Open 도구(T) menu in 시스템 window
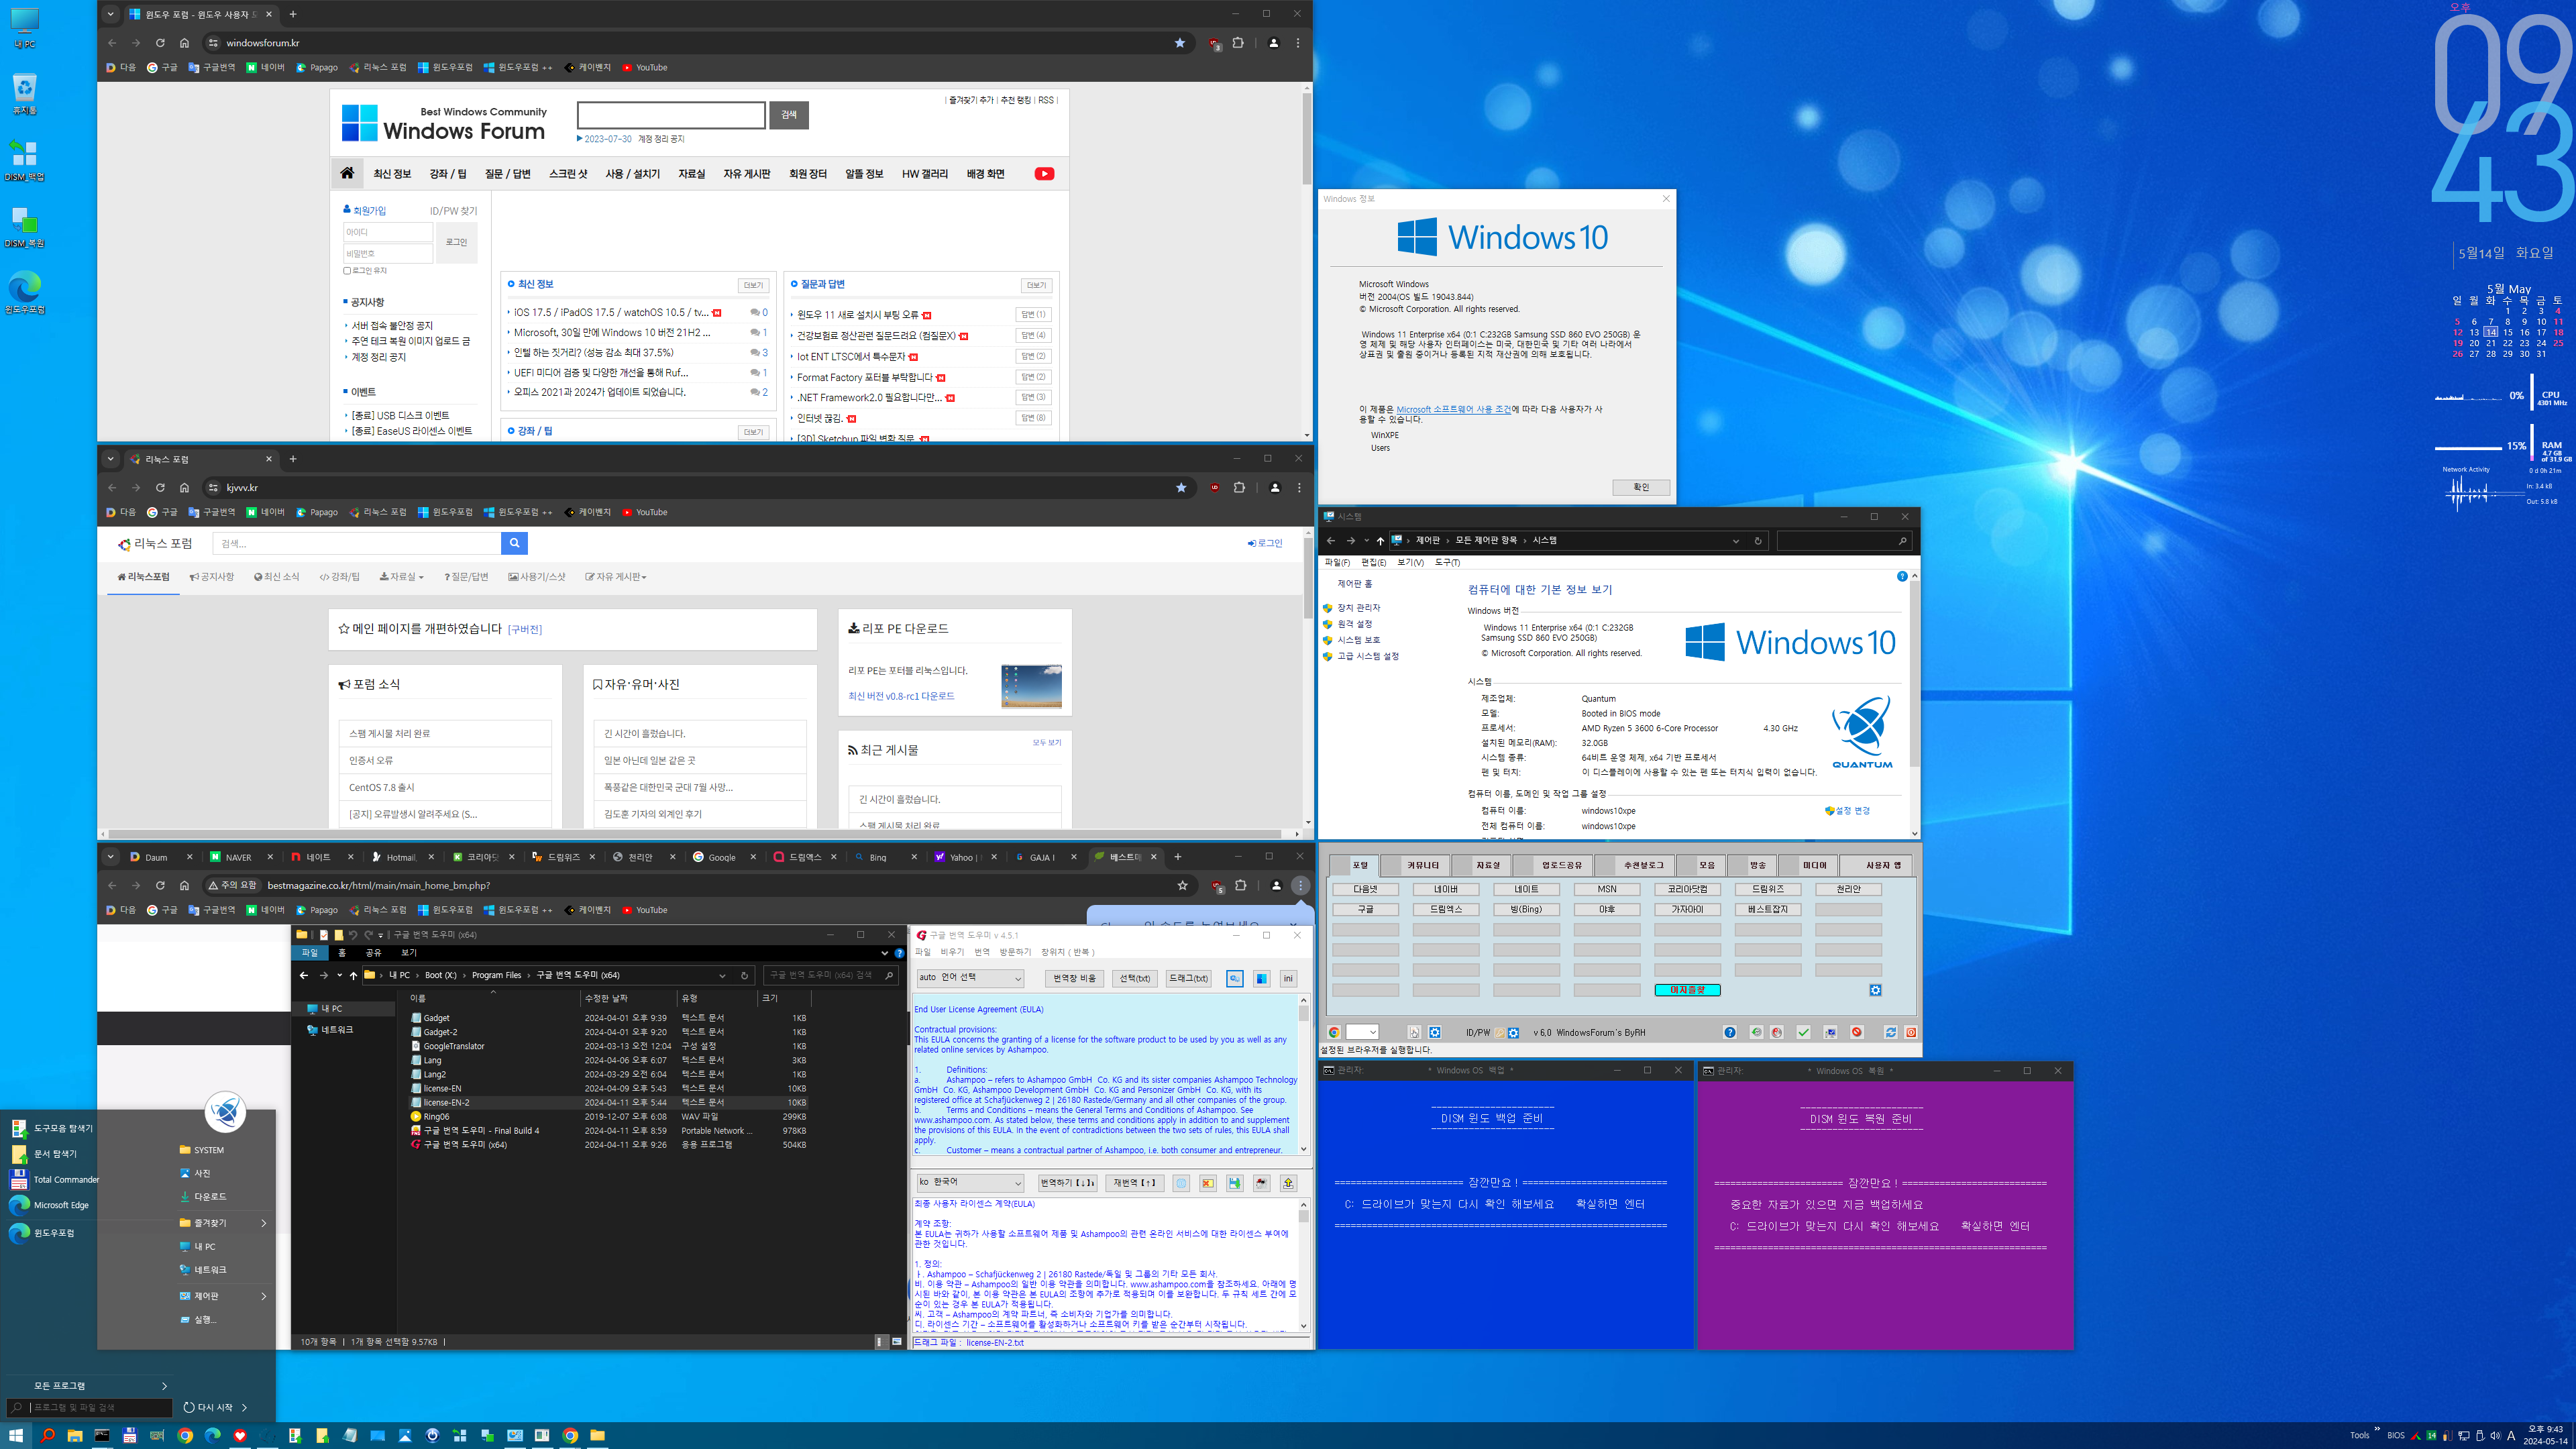This screenshot has height=1449, width=2576. tap(1447, 563)
